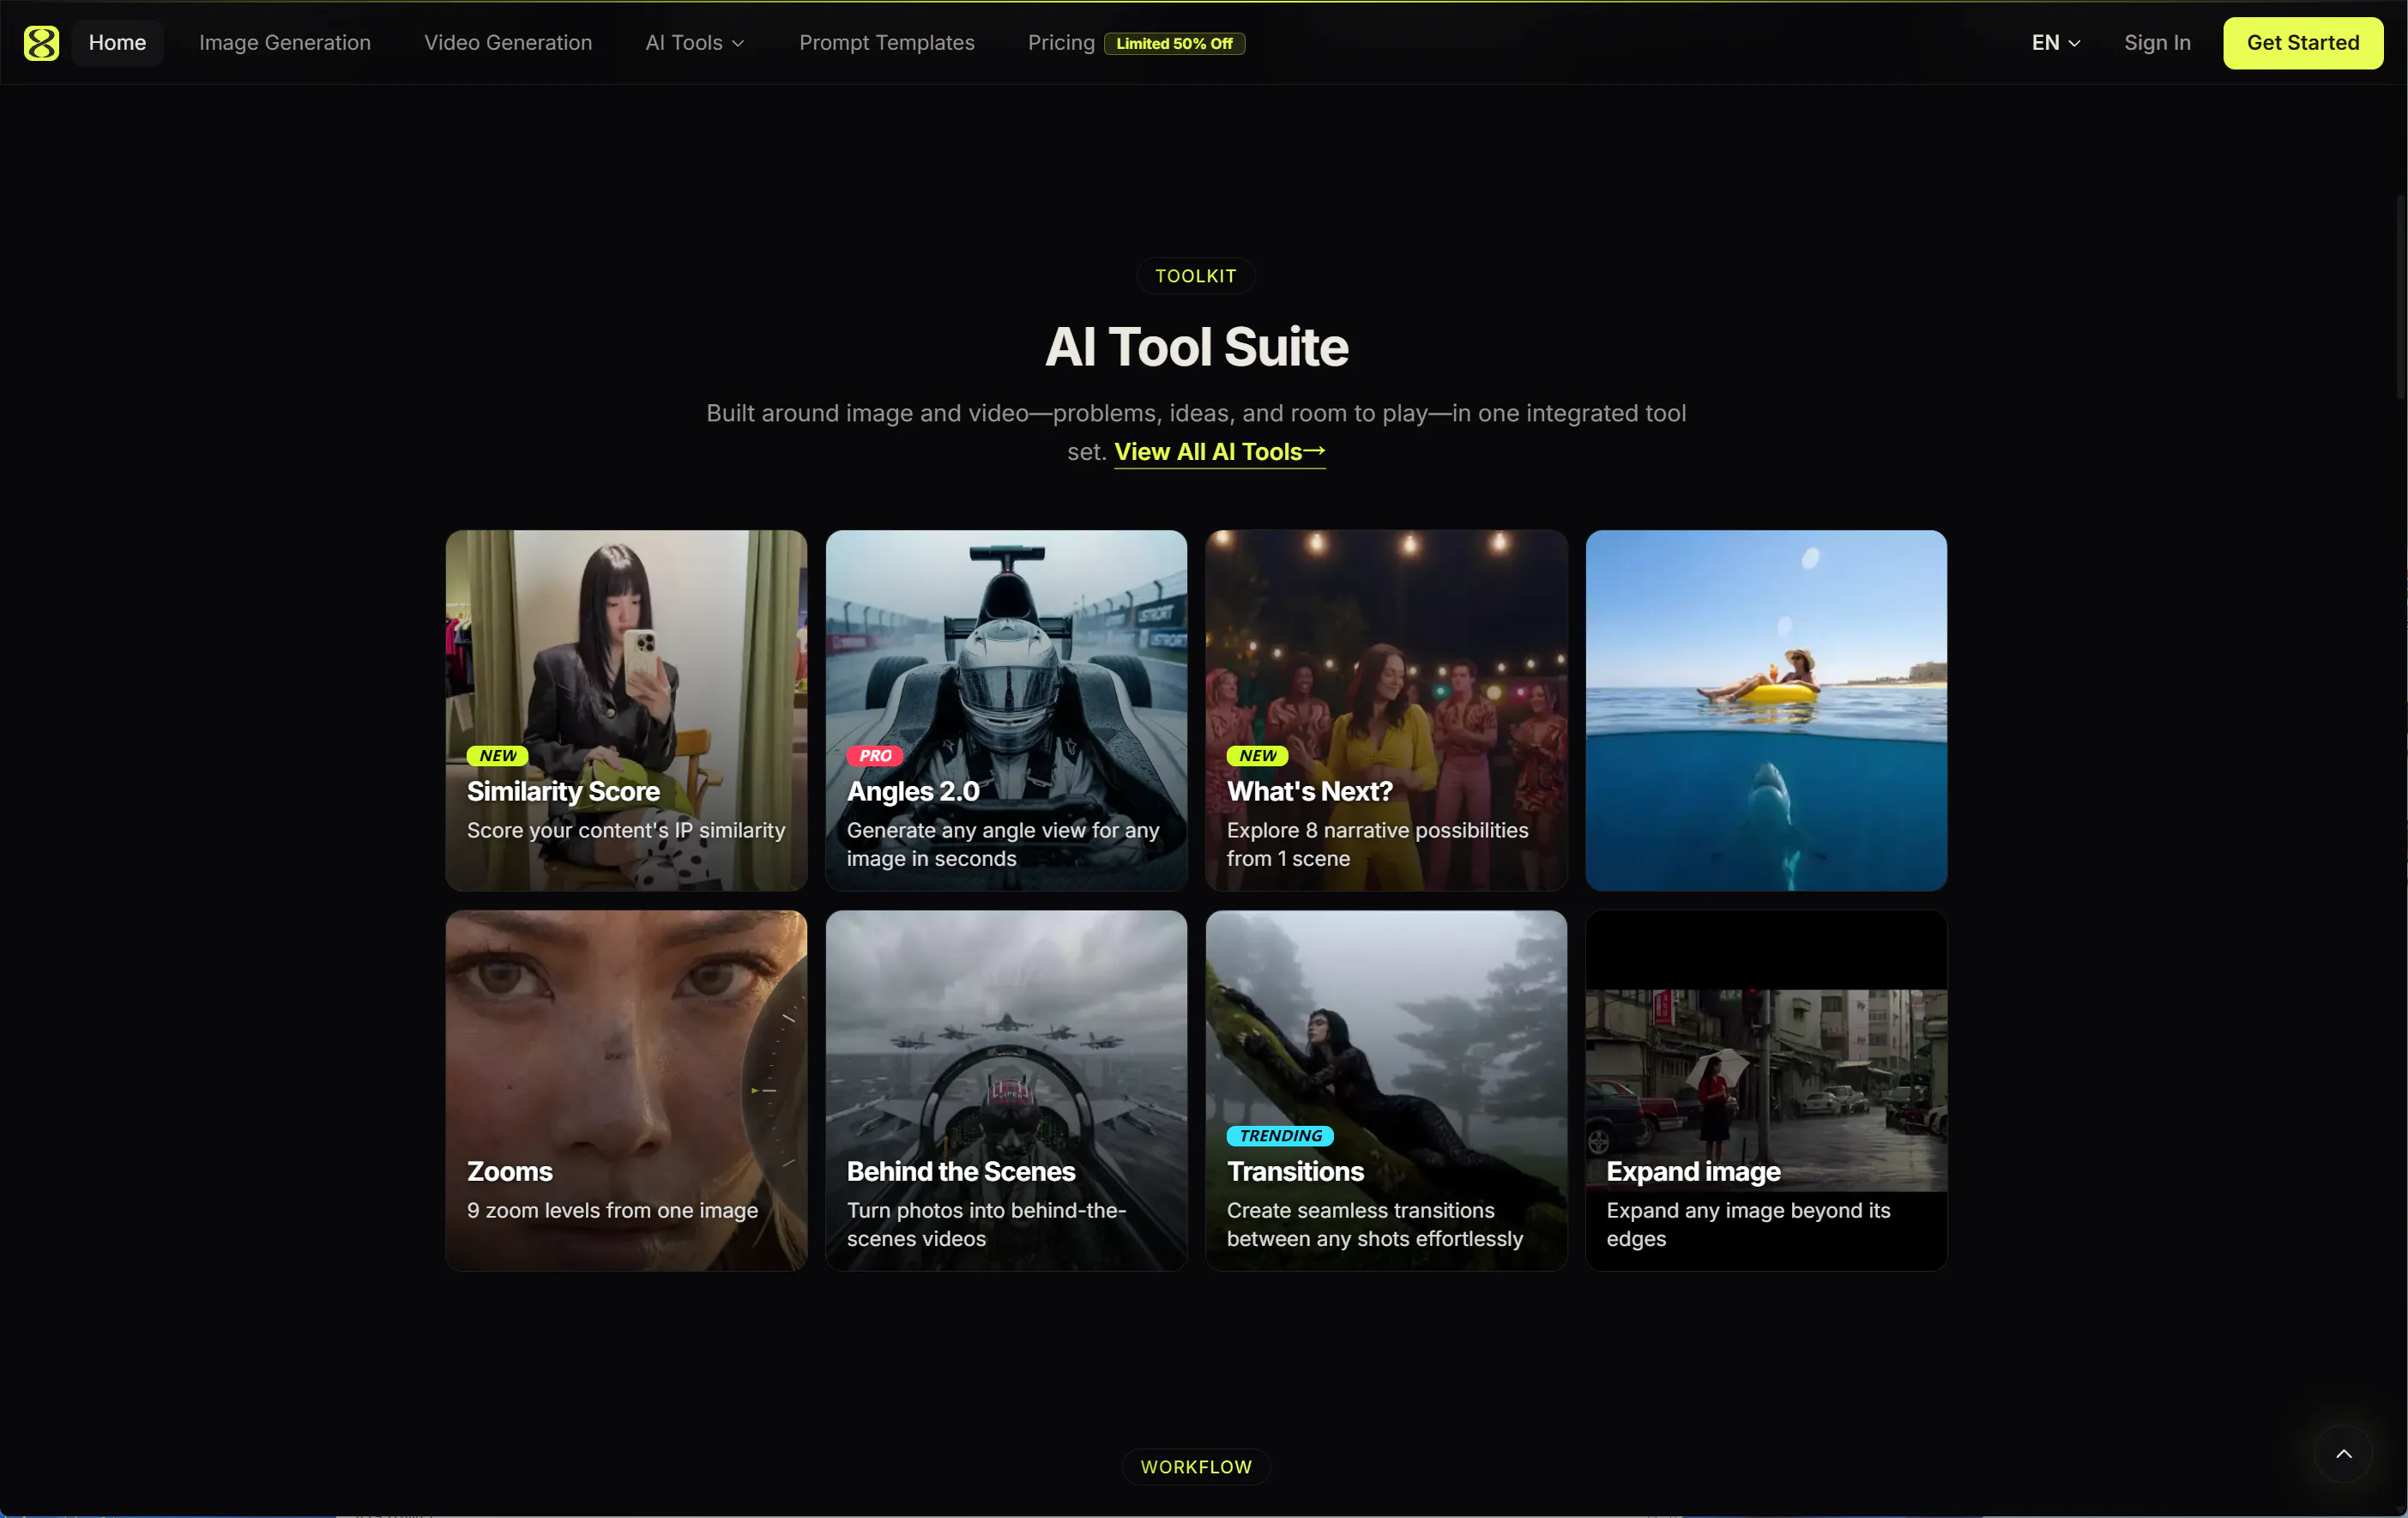Open the Zooms tool card

pos(626,1091)
